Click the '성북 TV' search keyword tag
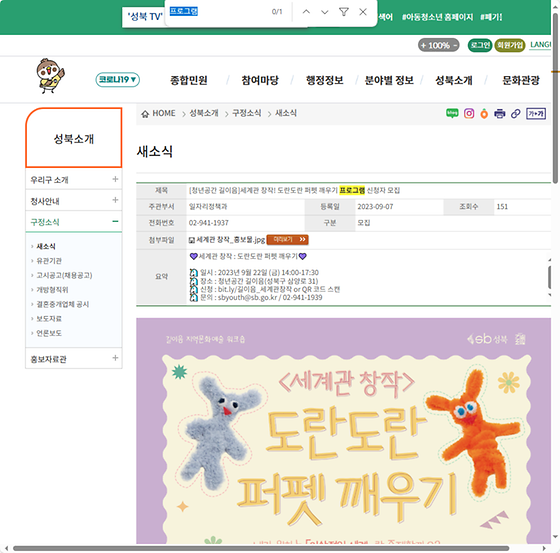The height and width of the screenshot is (553, 560). point(145,17)
